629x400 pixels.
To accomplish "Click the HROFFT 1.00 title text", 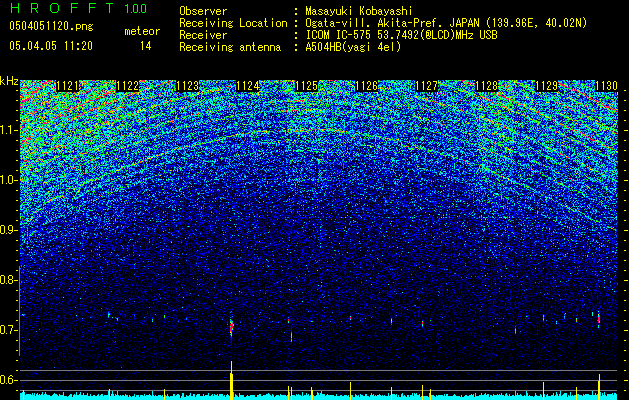I will (78, 8).
